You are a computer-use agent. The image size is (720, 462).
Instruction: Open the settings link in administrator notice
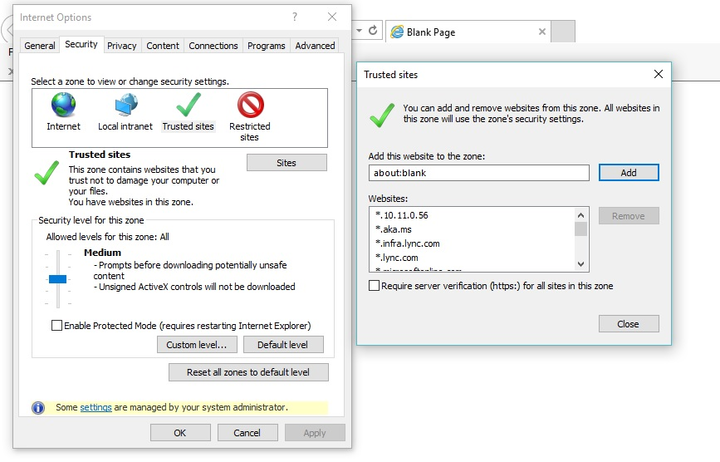click(96, 407)
